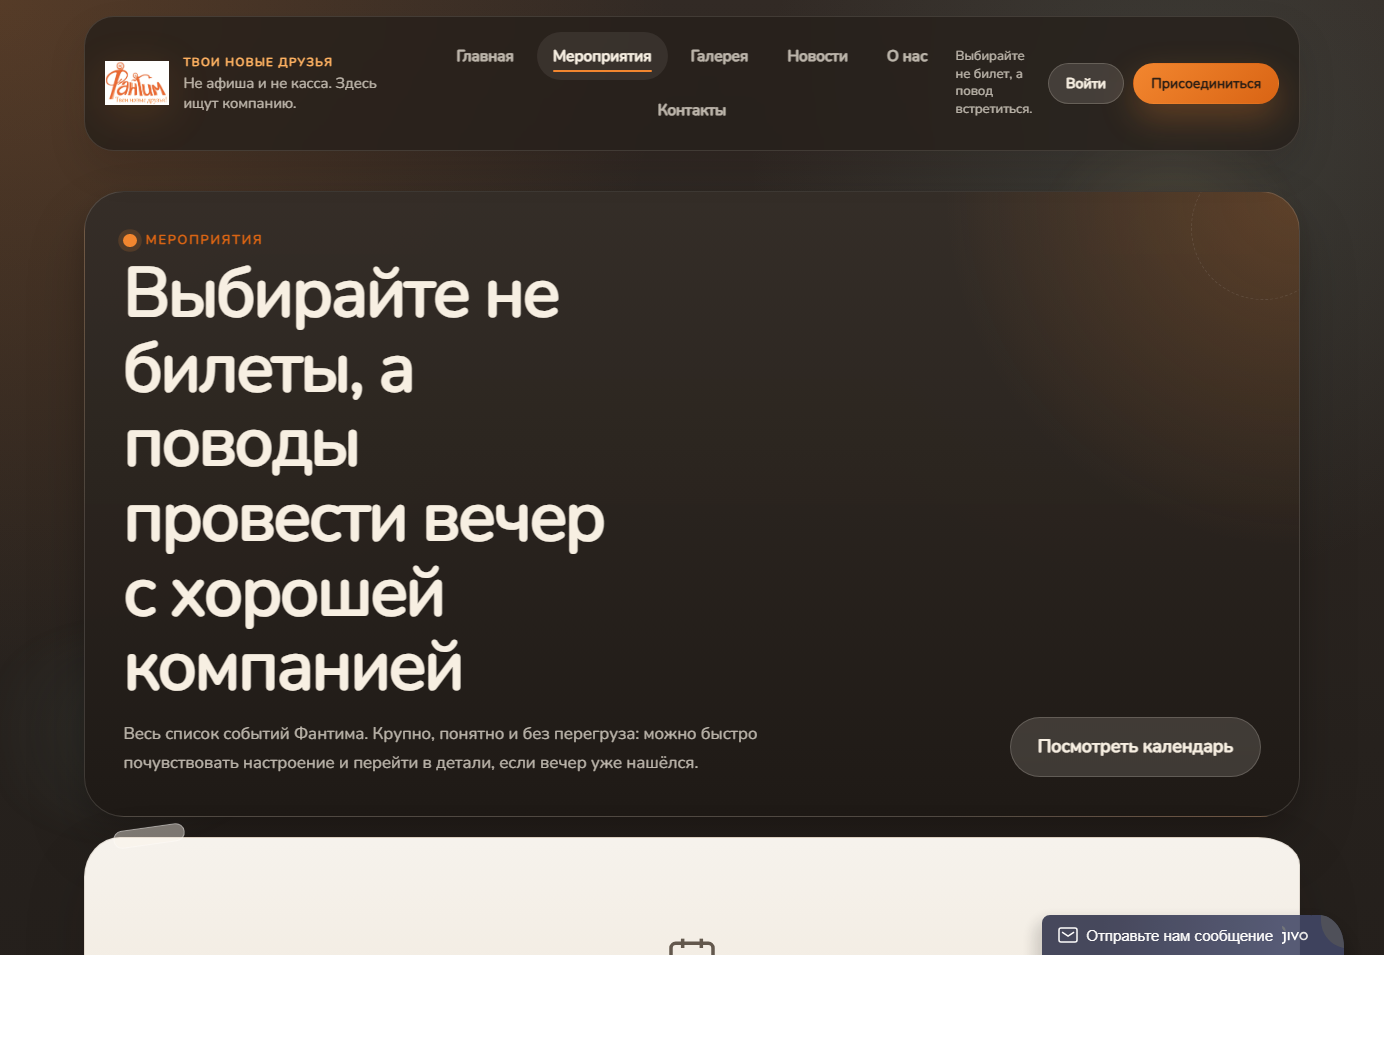Click the Jivo logo on the chat bar
The image size is (1400, 1050).
(x=1295, y=936)
